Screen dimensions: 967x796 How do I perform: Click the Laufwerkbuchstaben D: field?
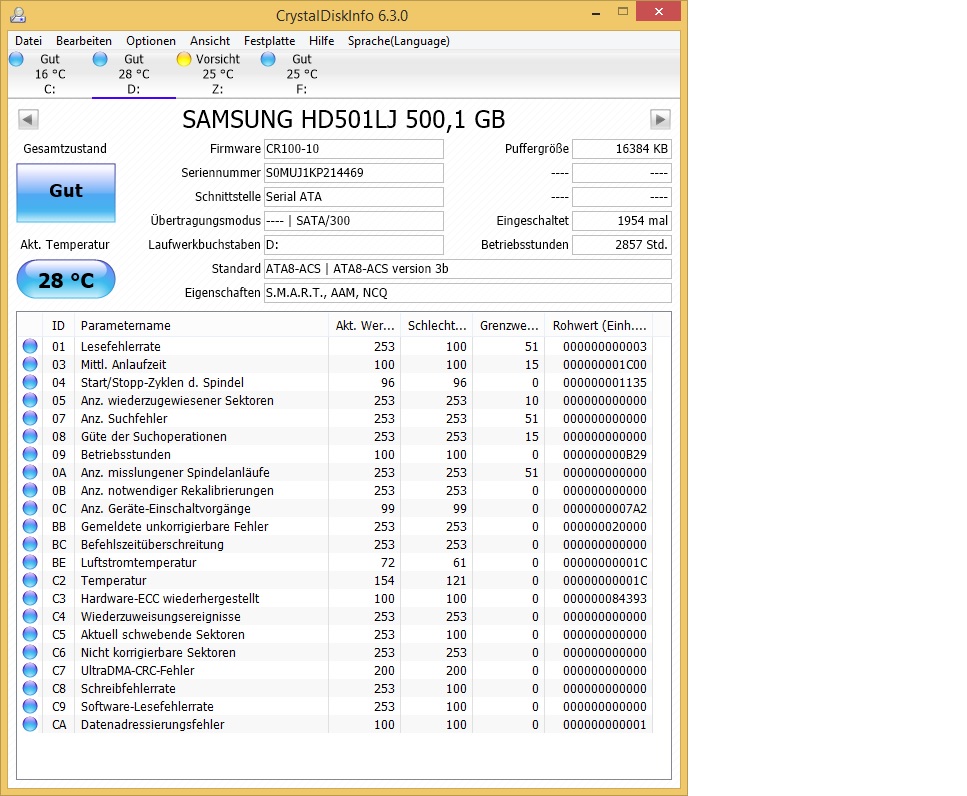point(353,245)
